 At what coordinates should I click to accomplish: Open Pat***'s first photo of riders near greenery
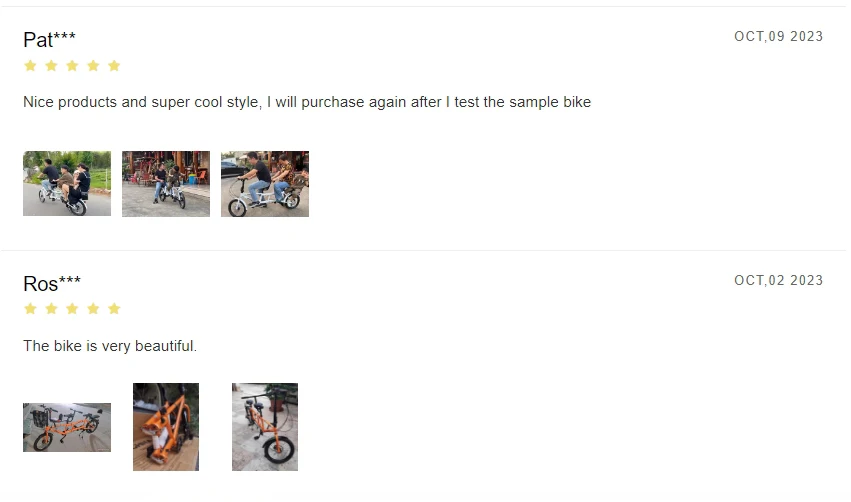point(67,184)
